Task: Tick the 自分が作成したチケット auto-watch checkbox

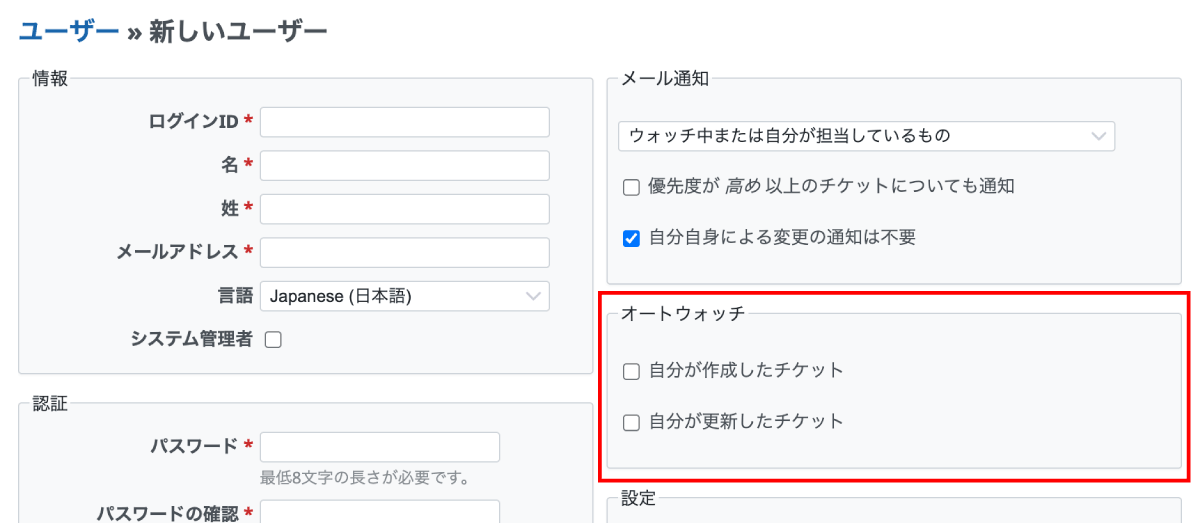Action: [631, 372]
